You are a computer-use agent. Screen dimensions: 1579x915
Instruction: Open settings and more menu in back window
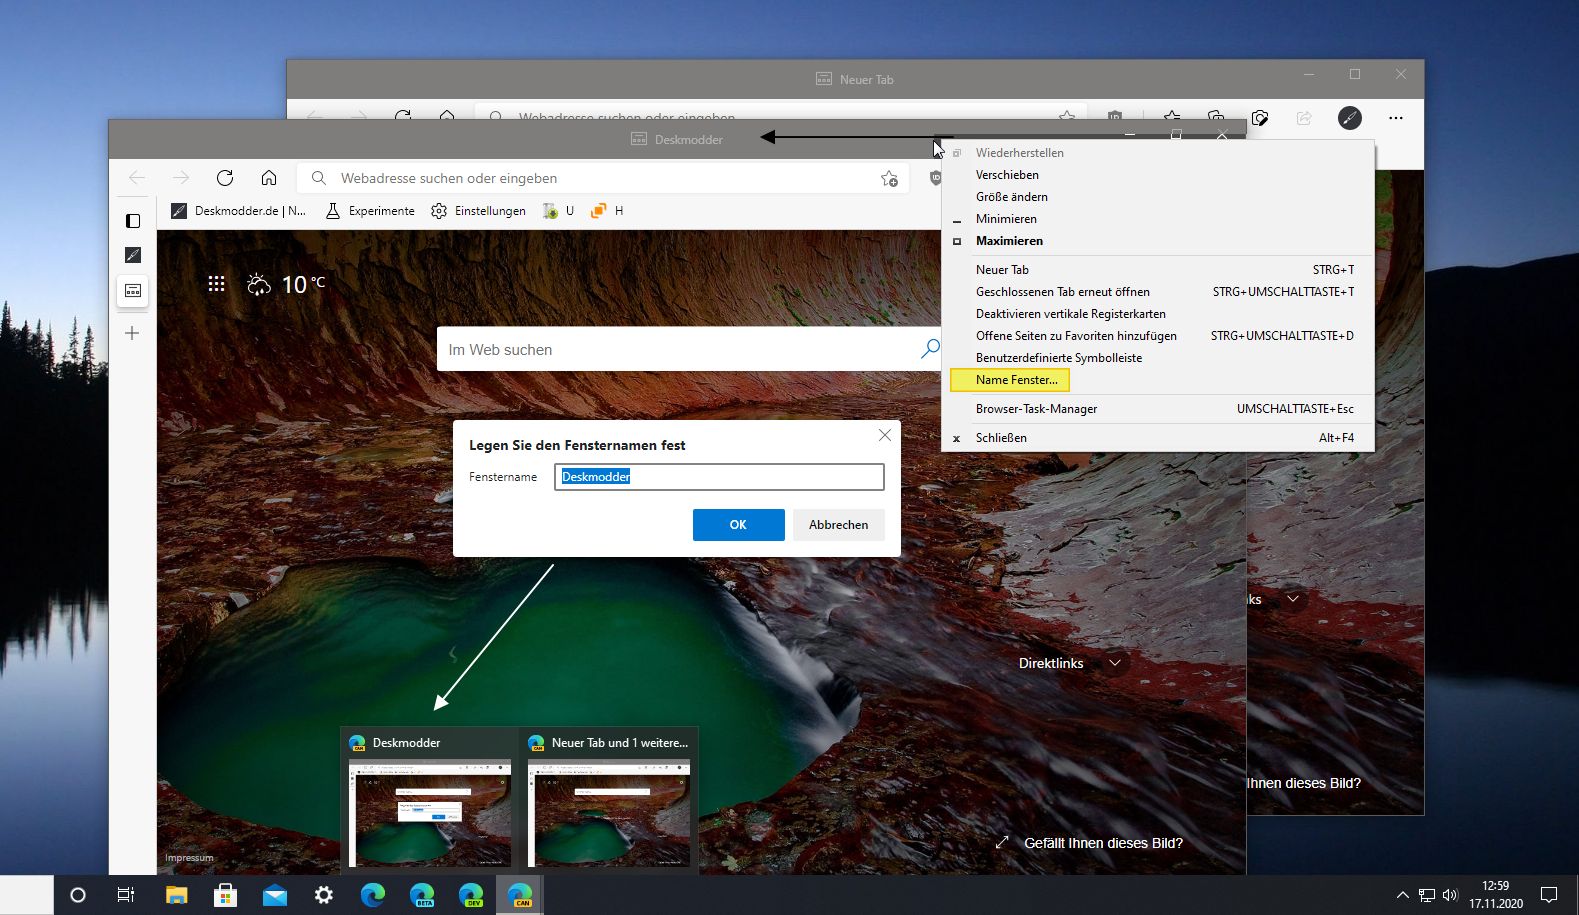pos(1396,118)
